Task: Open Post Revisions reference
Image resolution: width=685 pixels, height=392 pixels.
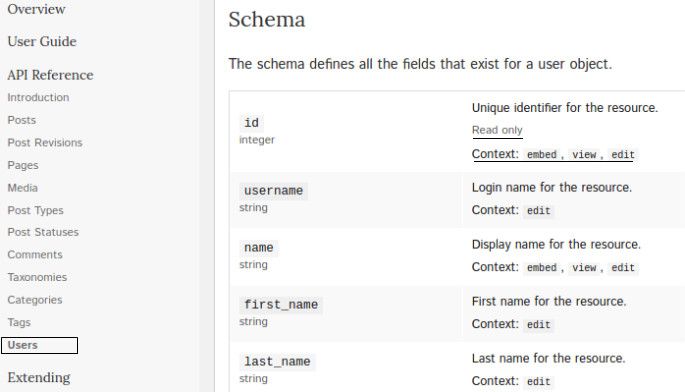Action: tap(45, 143)
